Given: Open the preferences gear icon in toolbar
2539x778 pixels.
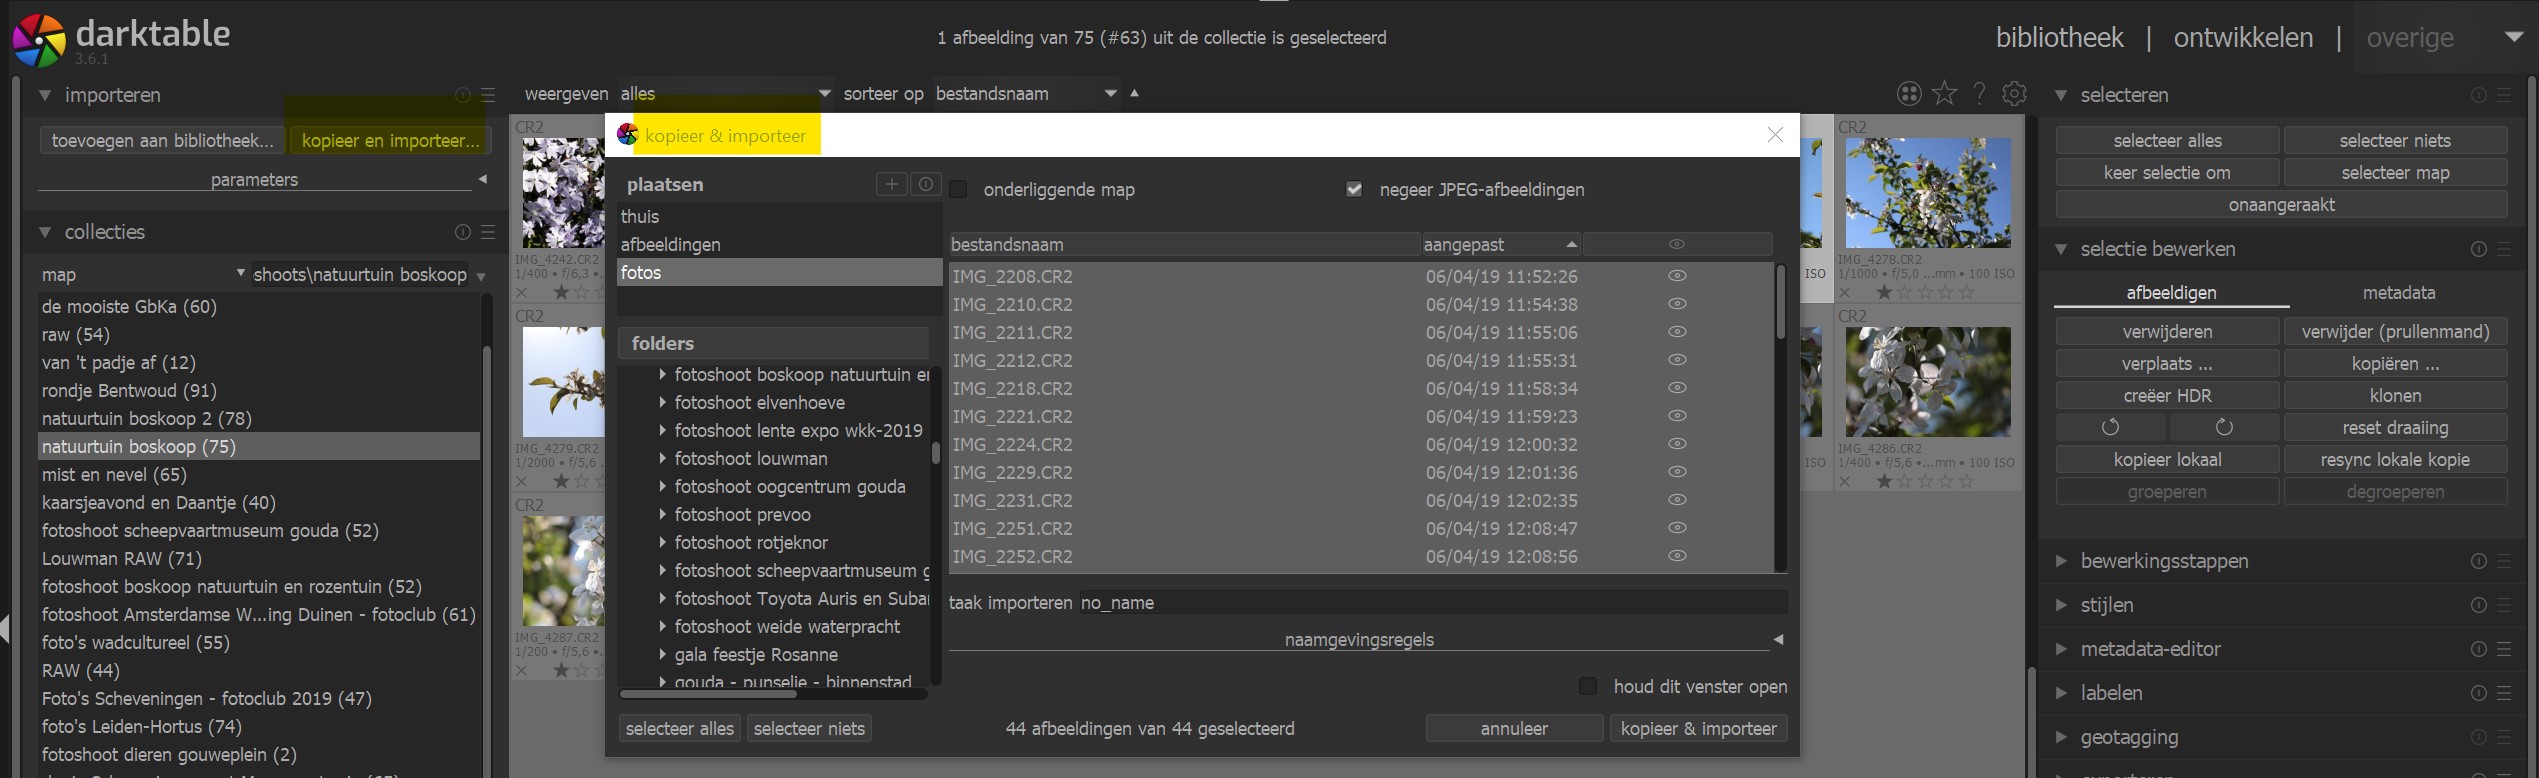Looking at the screenshot, I should (x=2014, y=93).
